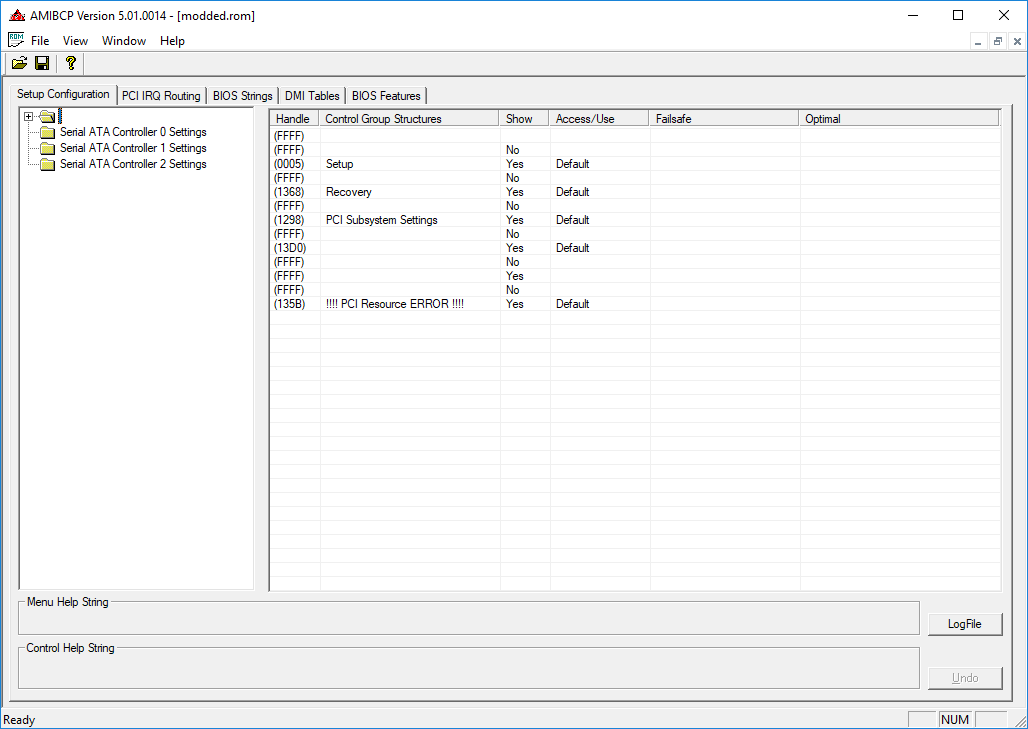1028x729 pixels.
Task: Click handle (13D0) in the table
Action: 290,248
